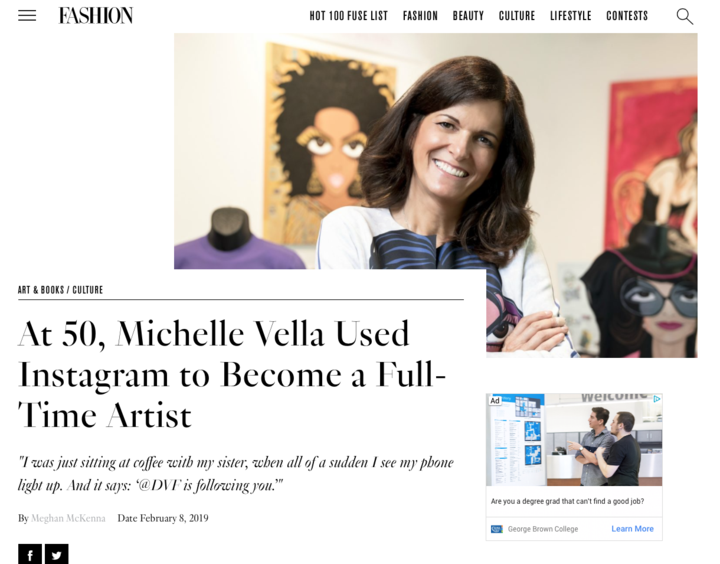This screenshot has height=564, width=720.
Task: Share article via Twitter icon
Action: [57, 554]
